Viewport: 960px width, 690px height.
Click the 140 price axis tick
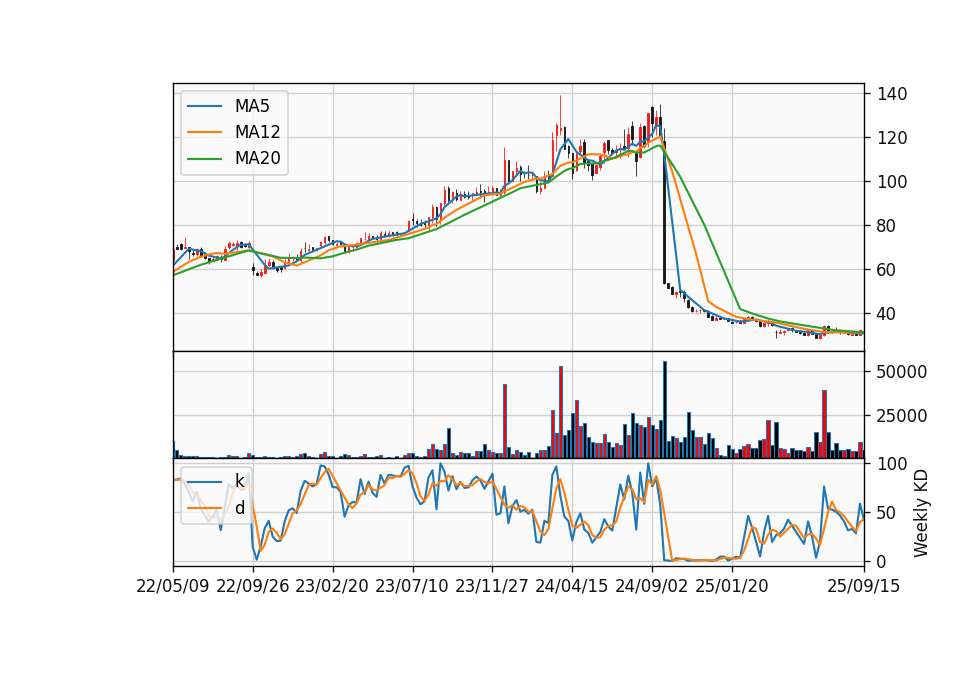coord(892,94)
